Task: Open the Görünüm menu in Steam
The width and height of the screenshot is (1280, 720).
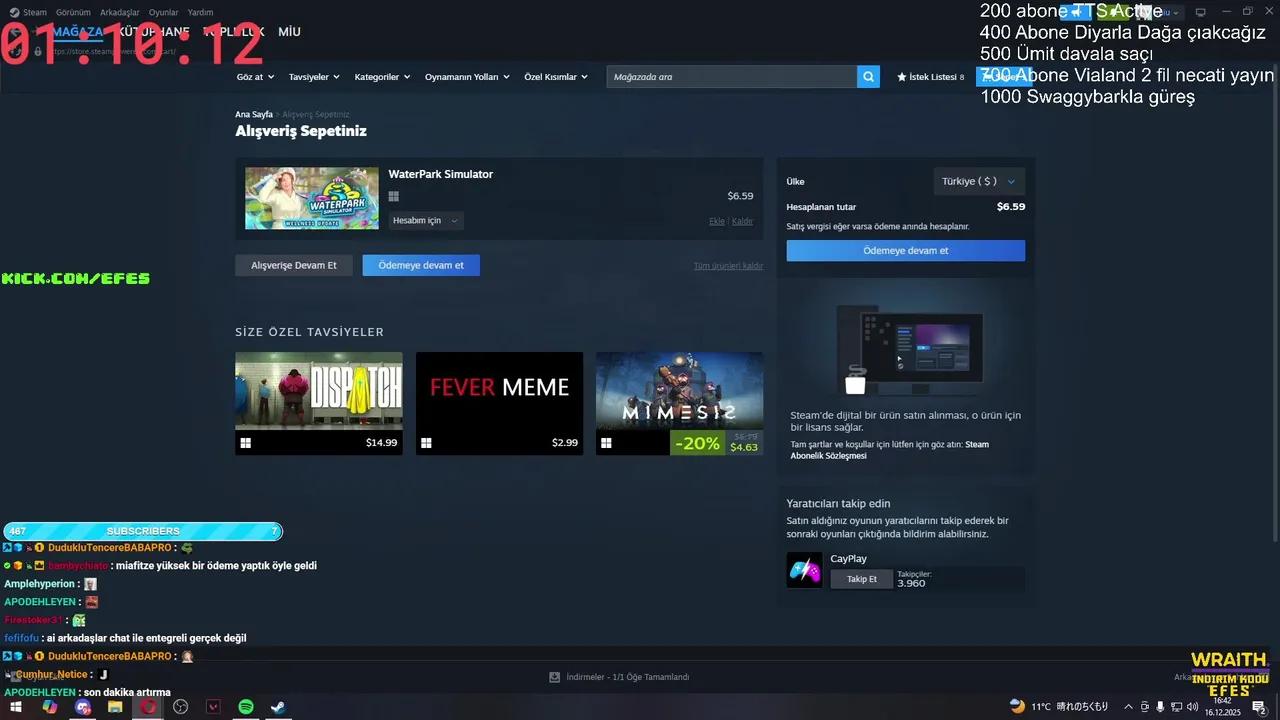Action: click(x=73, y=12)
